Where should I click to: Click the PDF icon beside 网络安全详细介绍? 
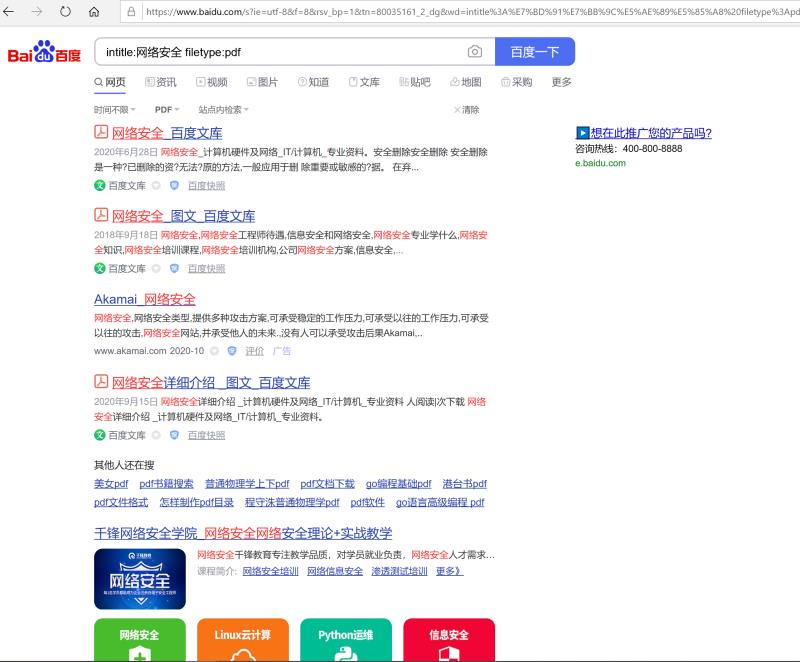click(101, 381)
